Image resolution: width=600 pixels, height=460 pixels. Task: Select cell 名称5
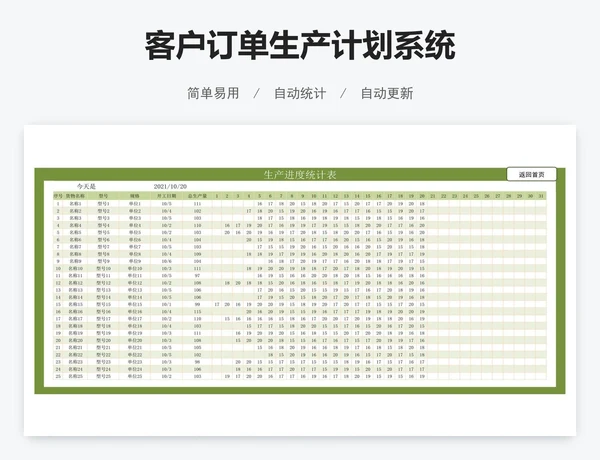point(75,232)
